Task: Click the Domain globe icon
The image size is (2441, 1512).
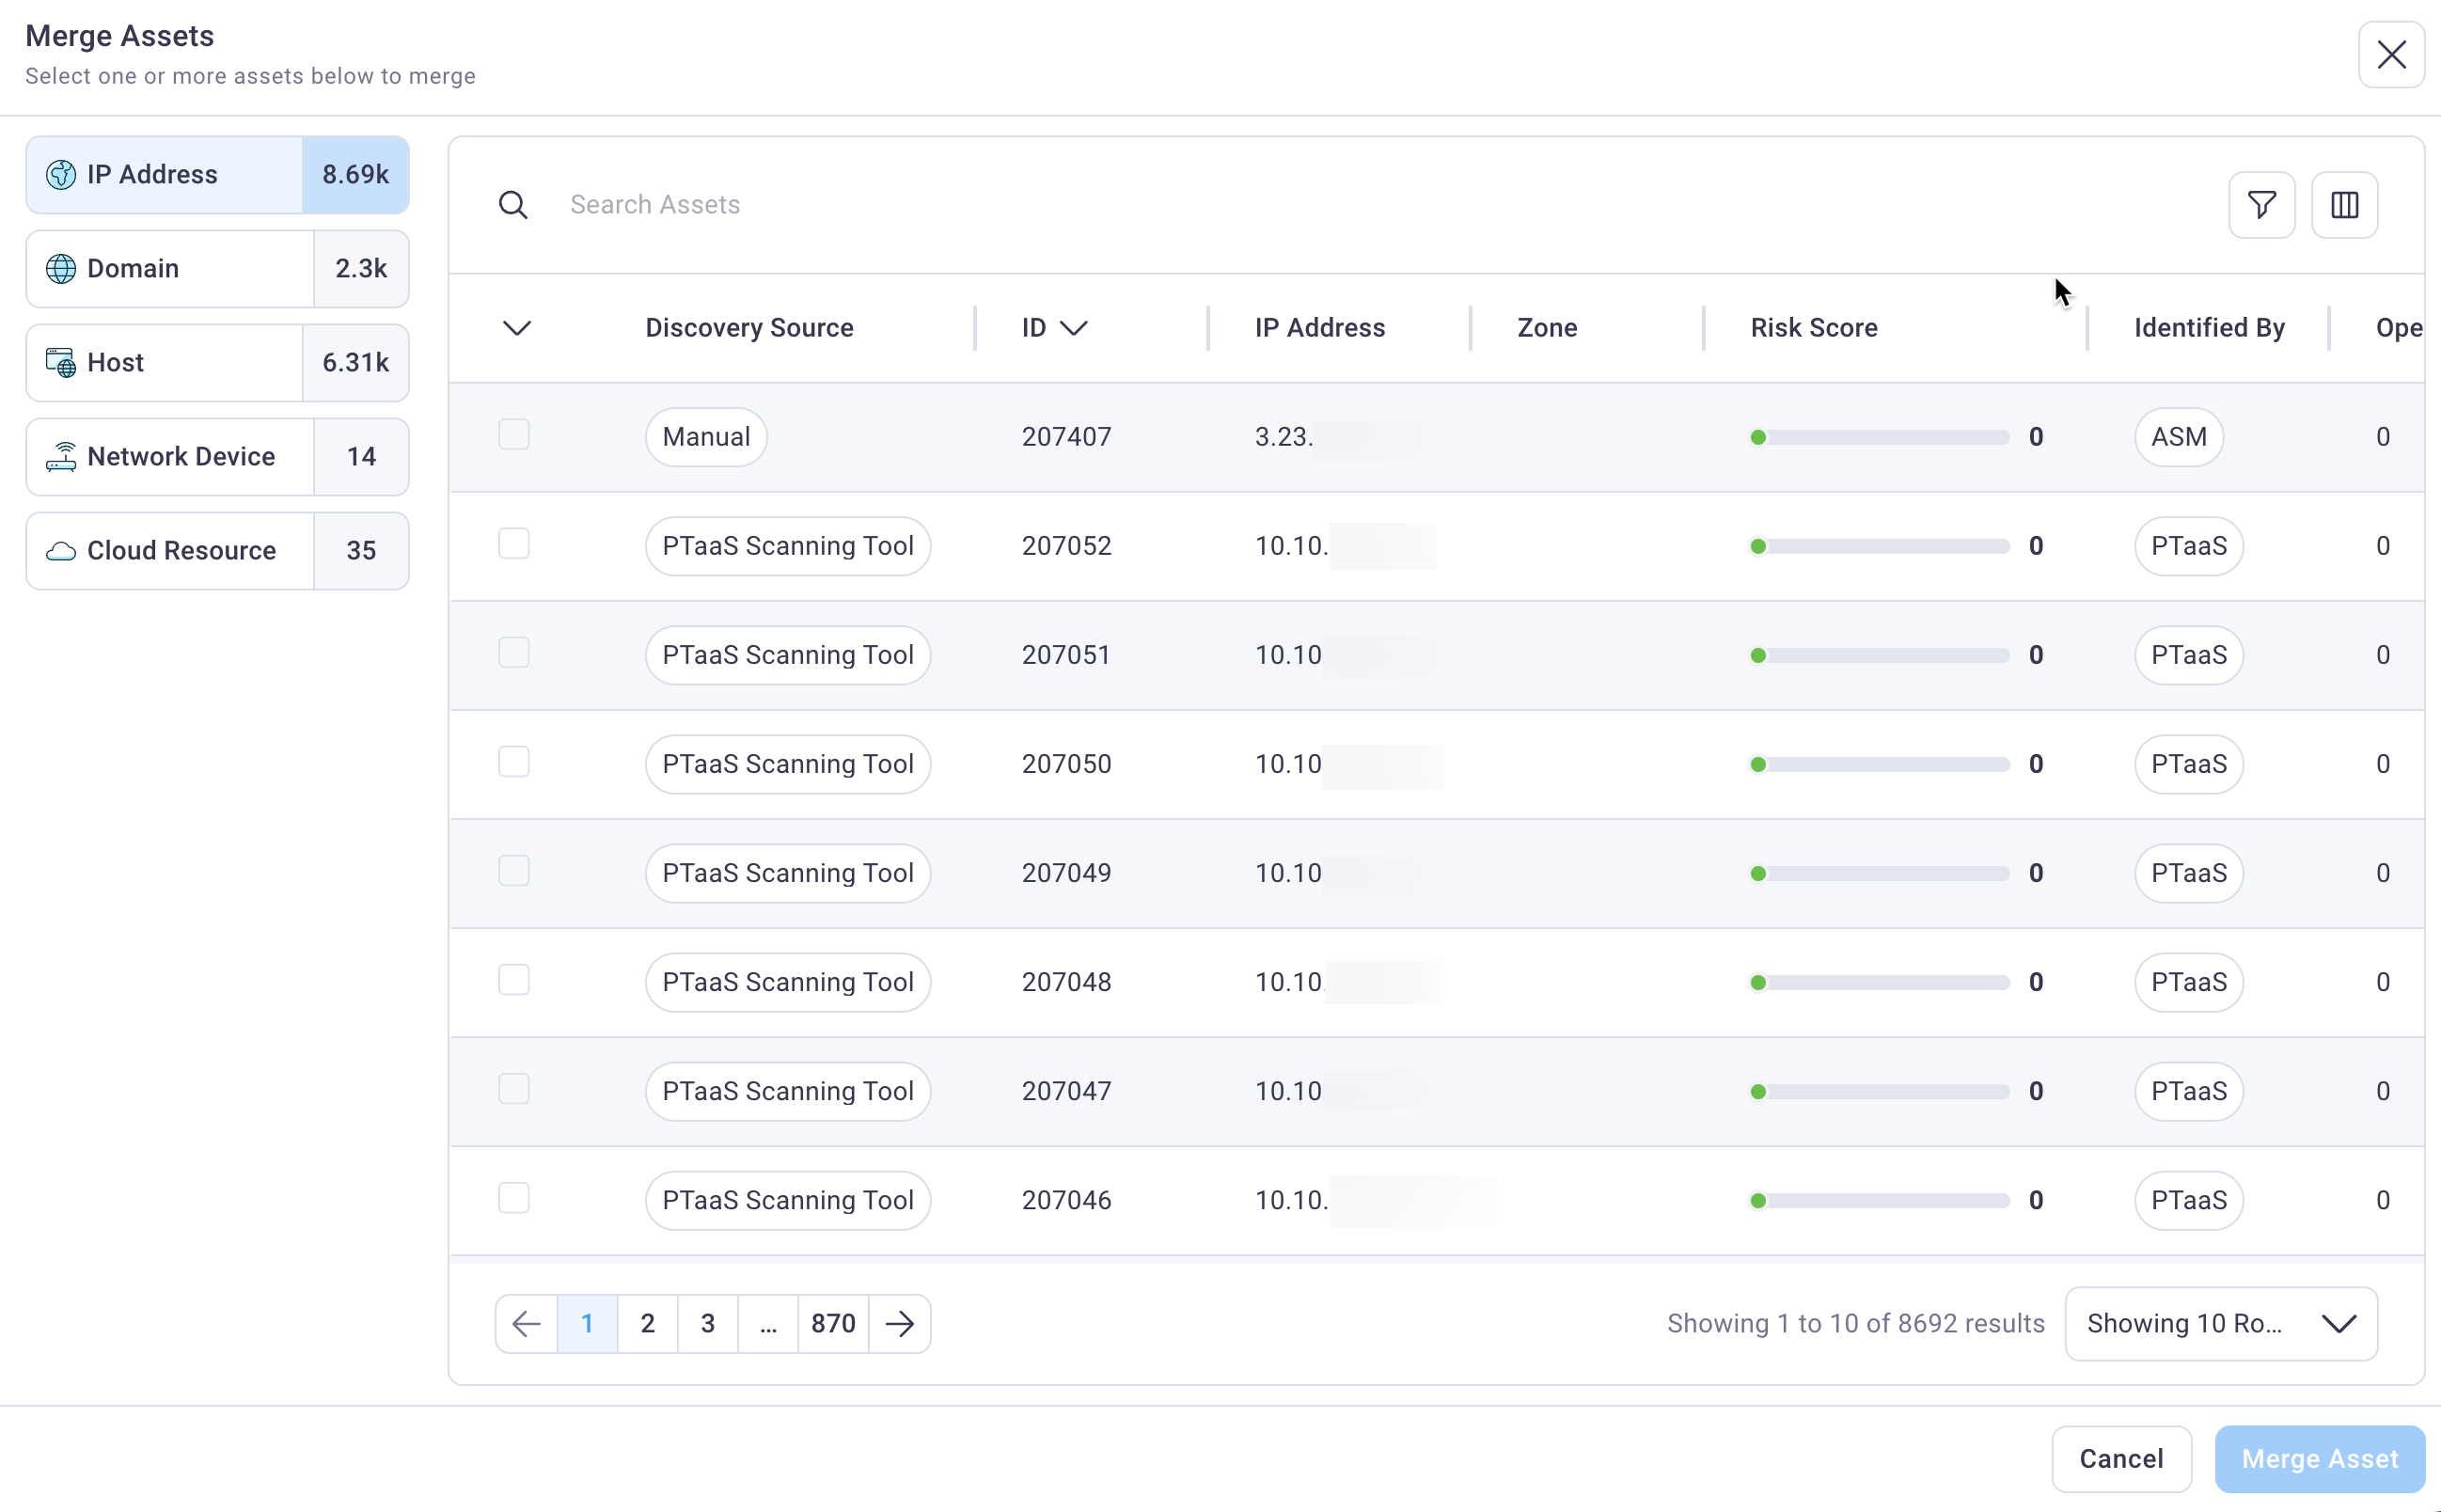Action: 61,268
